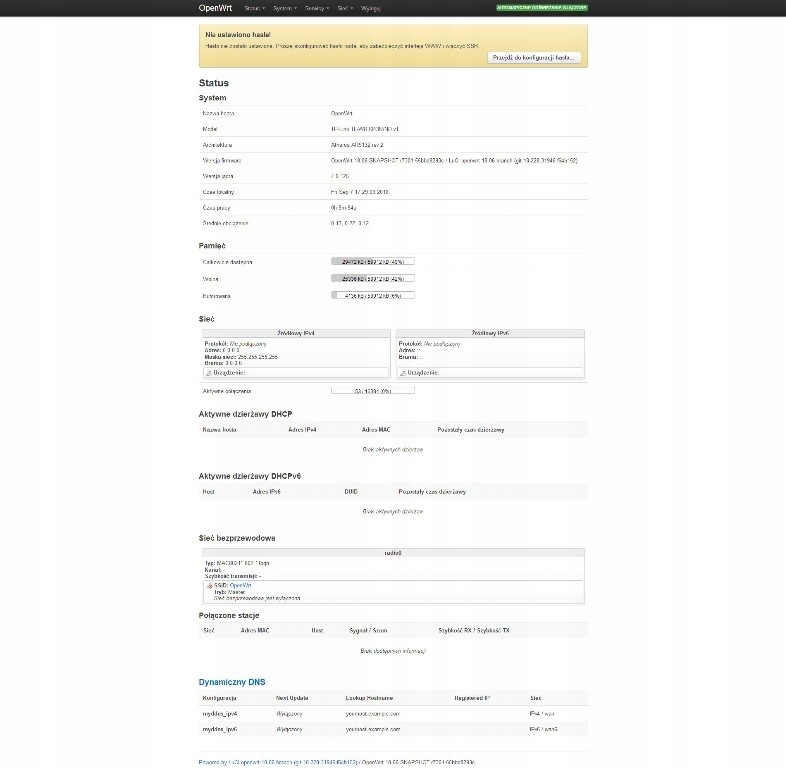
Task: Click the radio0 panel header
Action: 393,553
